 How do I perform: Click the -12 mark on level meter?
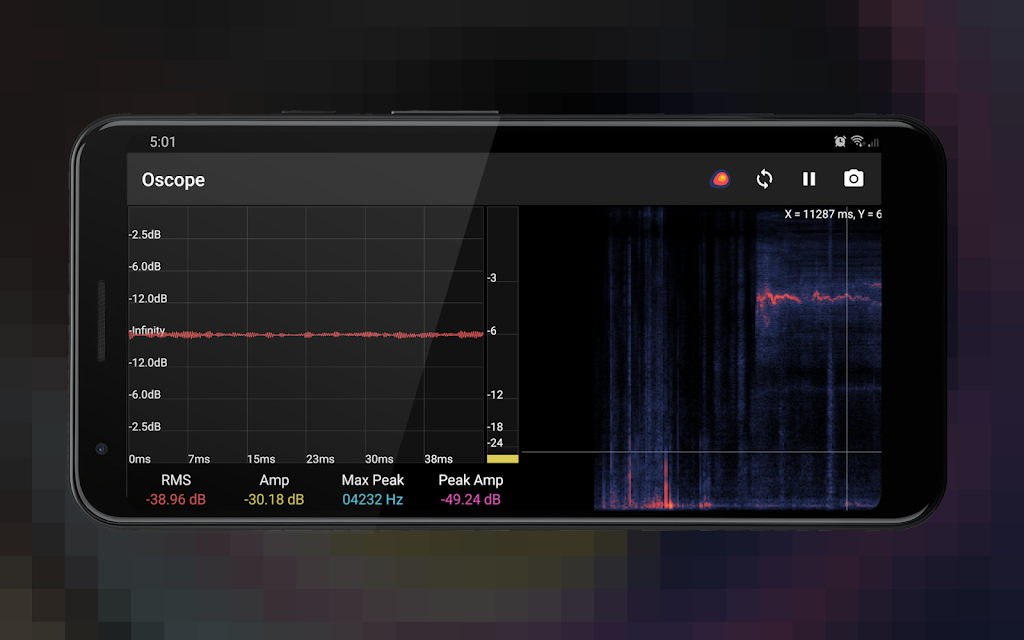pos(495,394)
